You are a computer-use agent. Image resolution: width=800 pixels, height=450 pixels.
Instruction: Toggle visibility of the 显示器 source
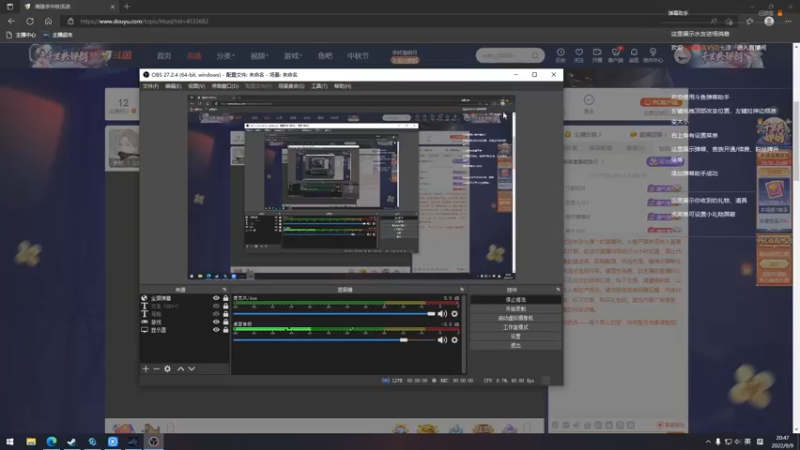click(x=216, y=330)
